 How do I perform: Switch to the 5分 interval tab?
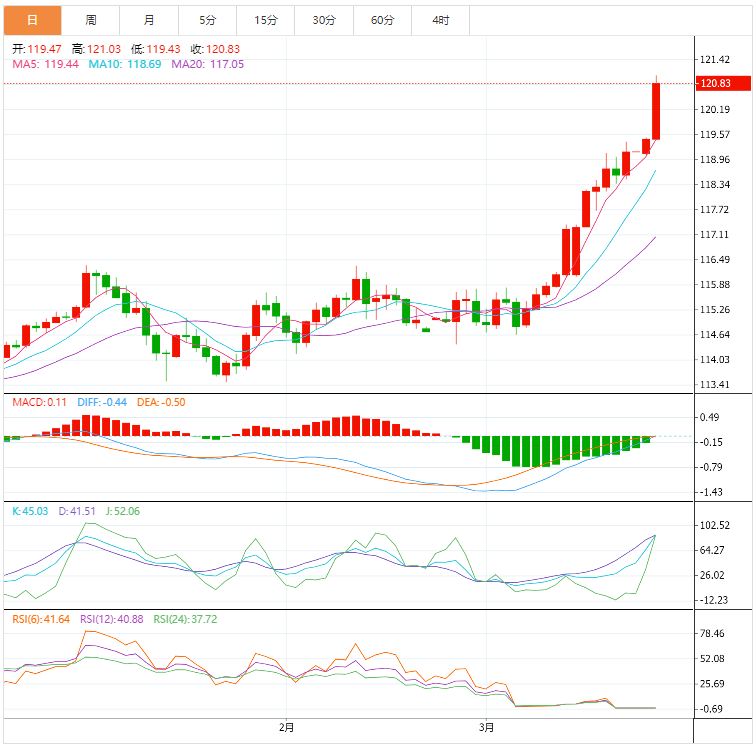[x=207, y=20]
